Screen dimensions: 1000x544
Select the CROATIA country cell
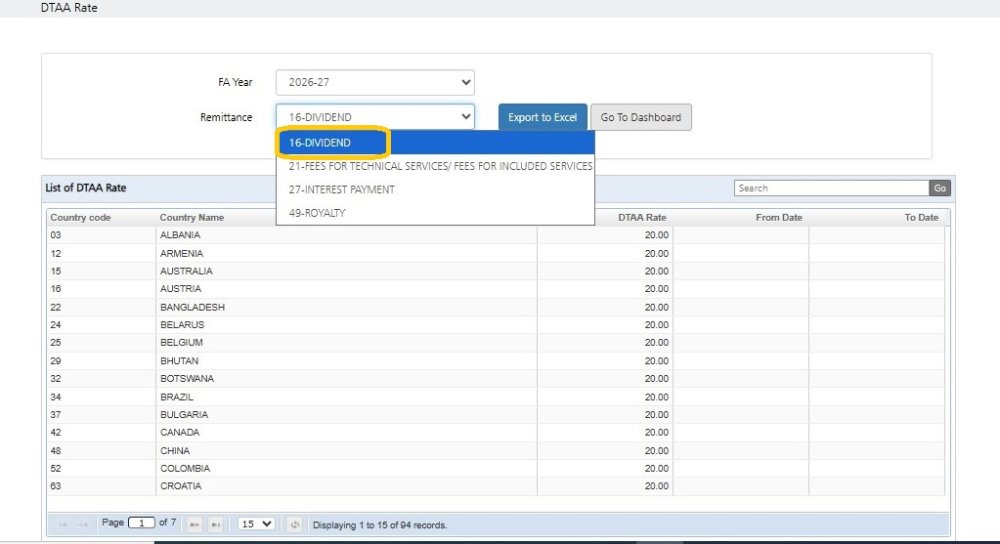click(346, 486)
